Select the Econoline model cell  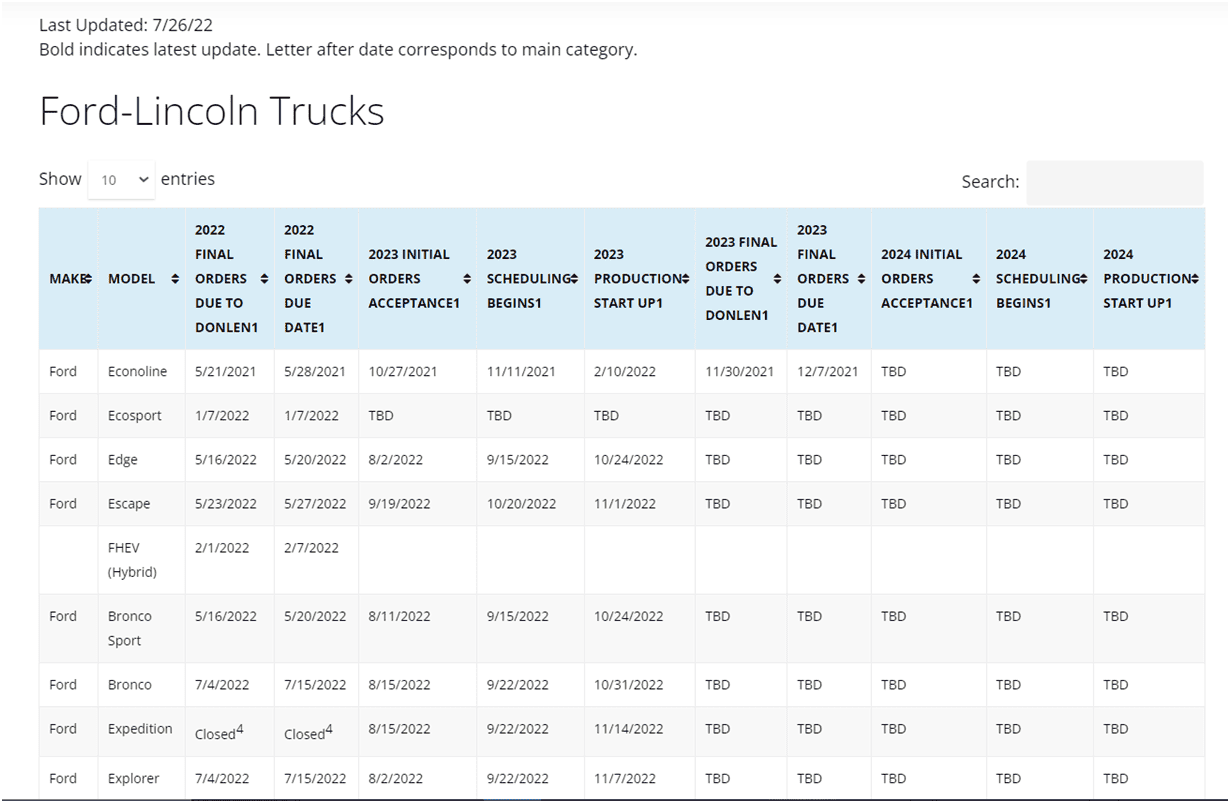141,372
